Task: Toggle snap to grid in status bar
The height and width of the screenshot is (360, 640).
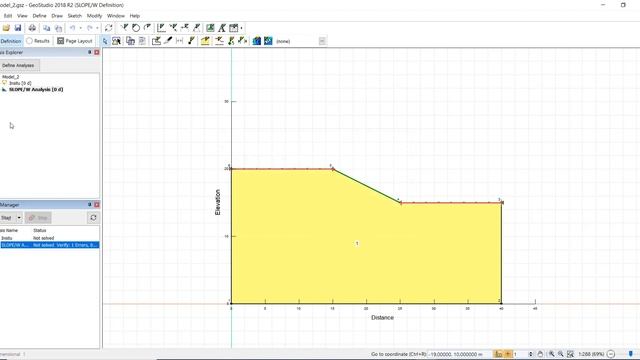Action: (498, 354)
